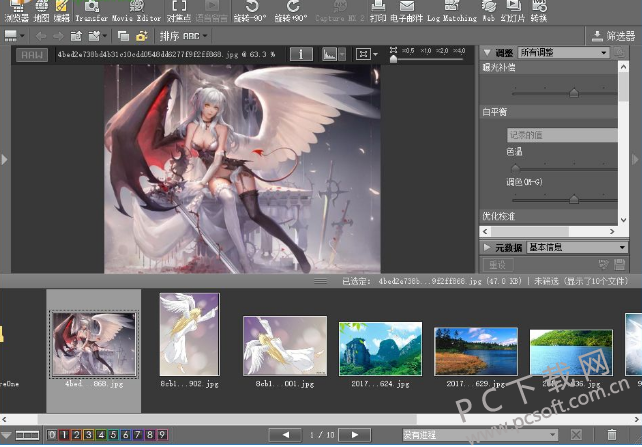Launch Nikon Transfer

tap(91, 11)
